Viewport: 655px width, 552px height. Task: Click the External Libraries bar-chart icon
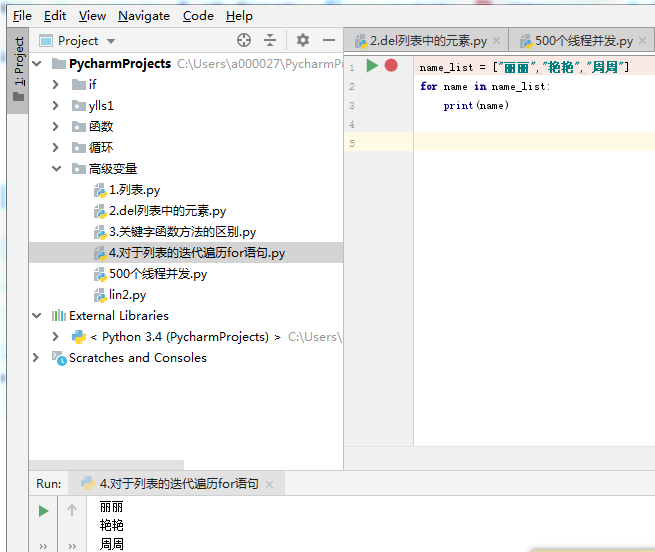(x=59, y=315)
